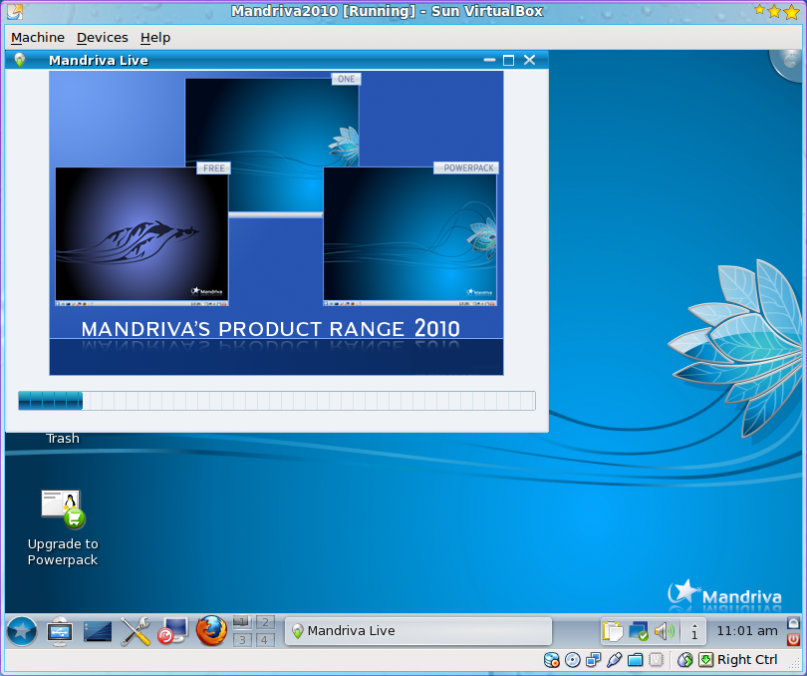This screenshot has height=676, width=807.
Task: Click the VirtualBox hard disk activity icon
Action: [551, 659]
